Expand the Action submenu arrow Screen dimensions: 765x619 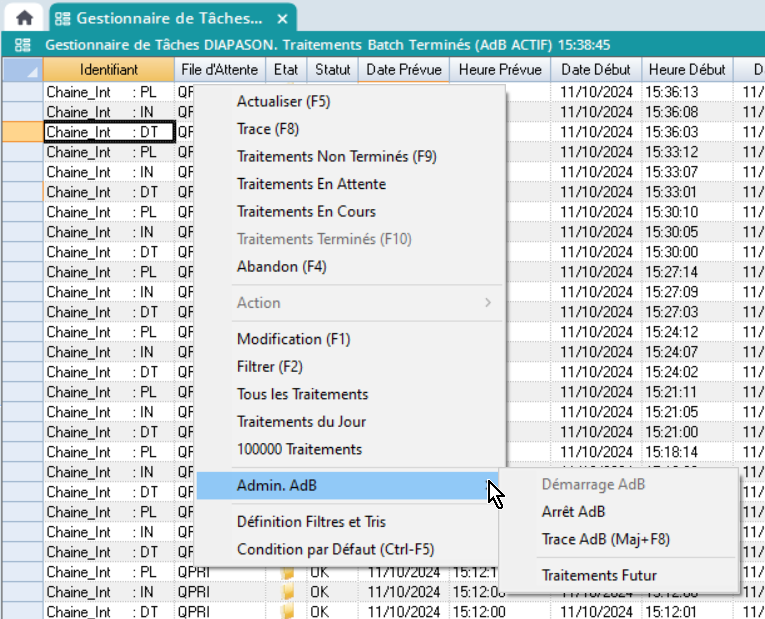(488, 303)
